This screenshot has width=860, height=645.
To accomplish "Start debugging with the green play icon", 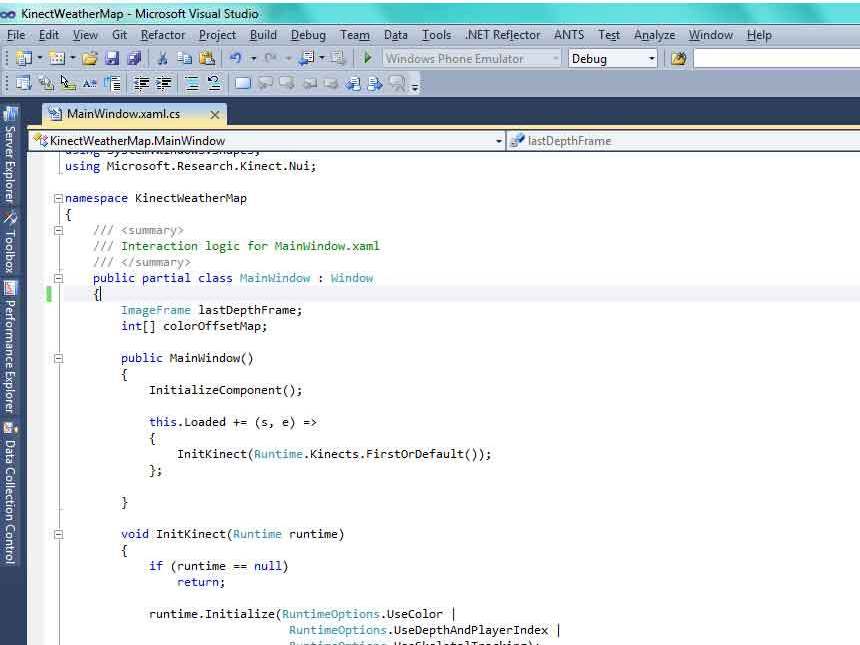I will pos(367,58).
